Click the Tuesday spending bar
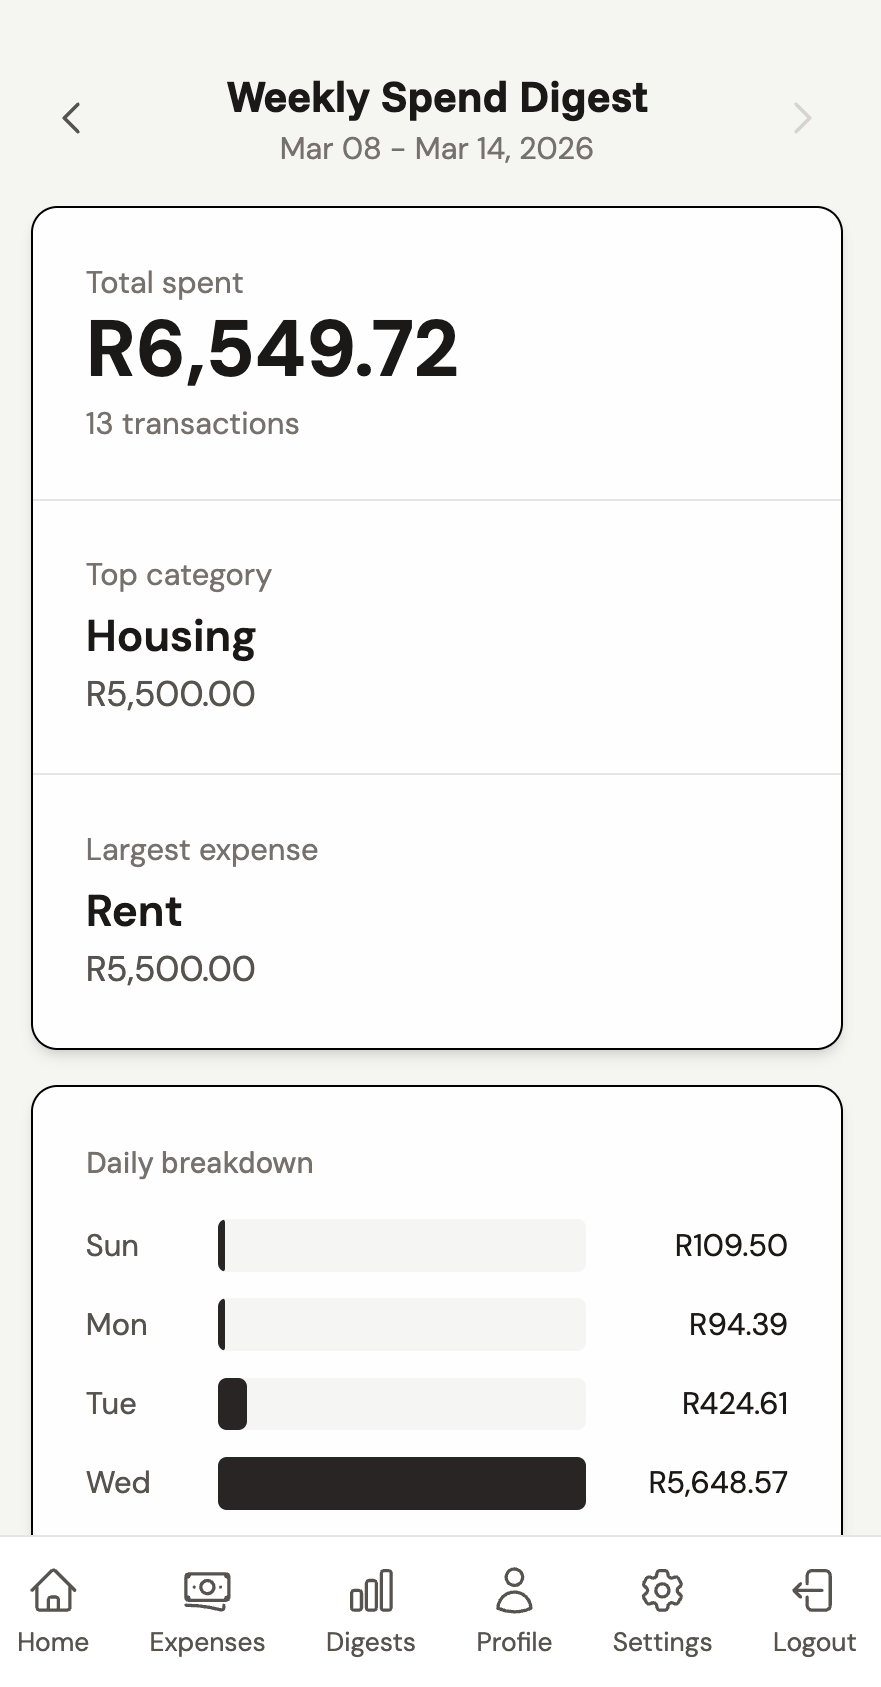The height and width of the screenshot is (1687, 881). (233, 1404)
